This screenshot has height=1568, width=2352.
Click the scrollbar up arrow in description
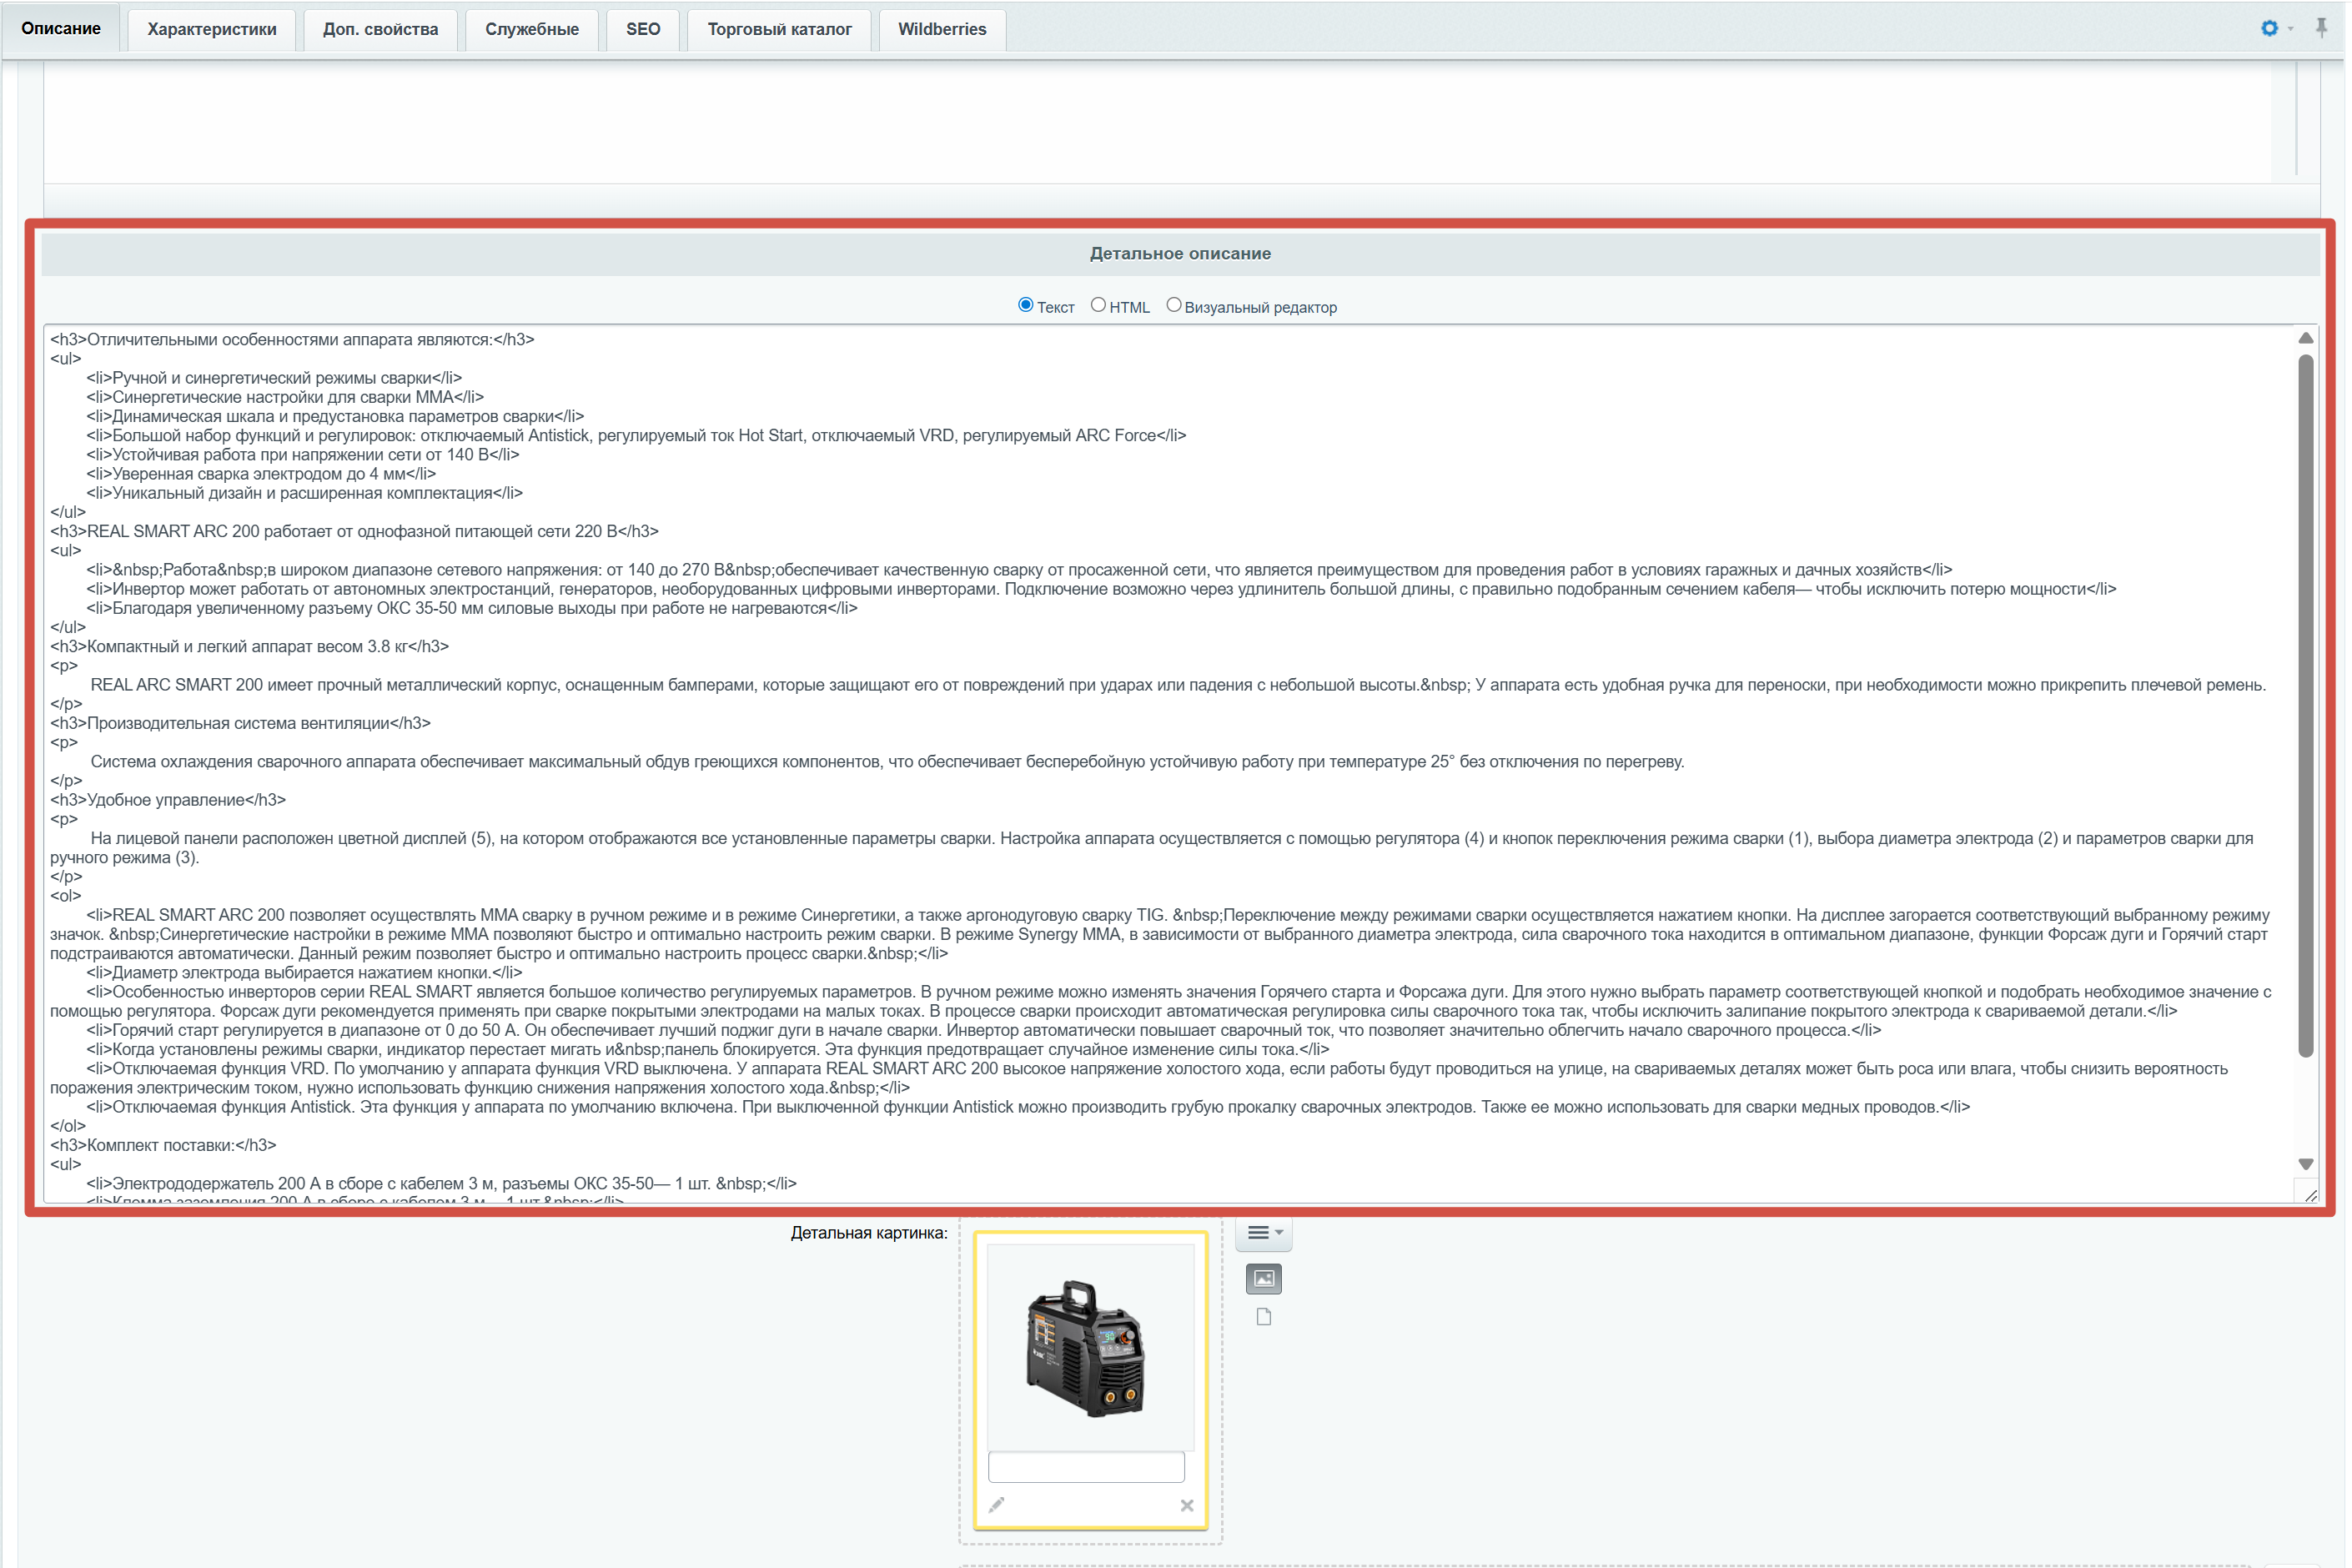(2305, 338)
